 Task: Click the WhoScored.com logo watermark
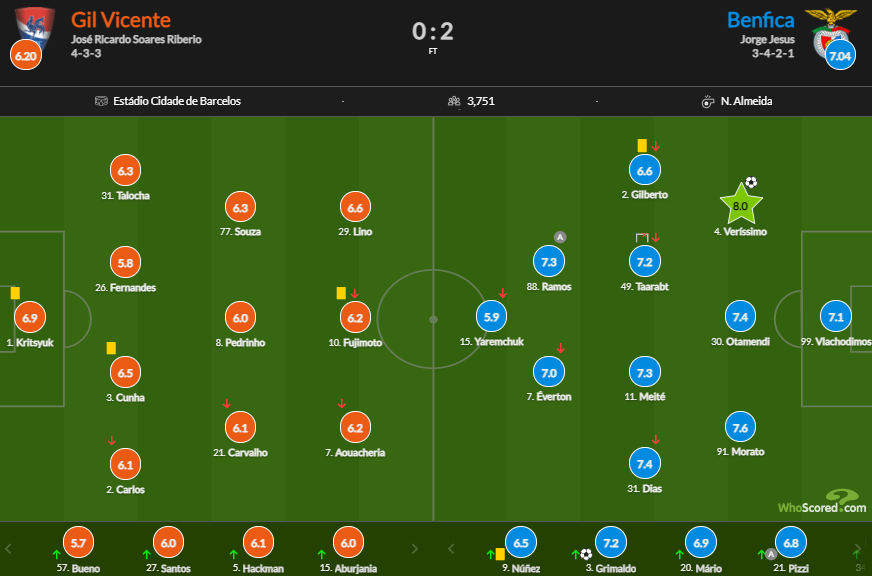click(822, 501)
